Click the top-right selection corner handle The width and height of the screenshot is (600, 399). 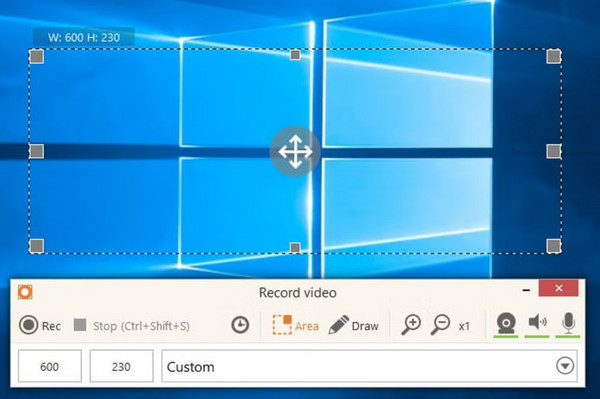point(554,57)
